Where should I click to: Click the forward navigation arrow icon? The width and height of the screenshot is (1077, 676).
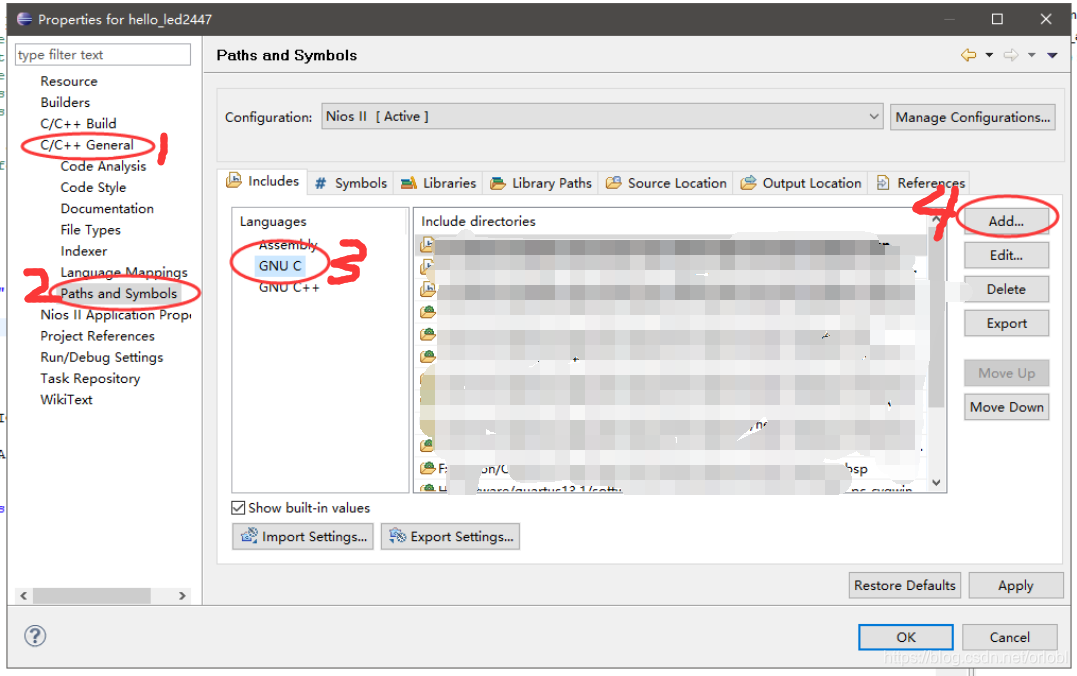point(1011,55)
